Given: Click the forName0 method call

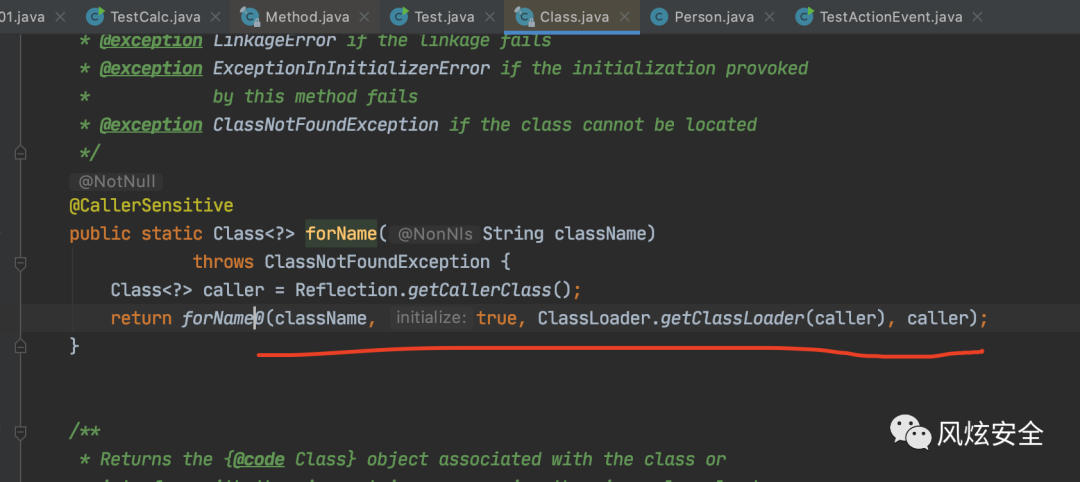Looking at the screenshot, I should pos(223,318).
